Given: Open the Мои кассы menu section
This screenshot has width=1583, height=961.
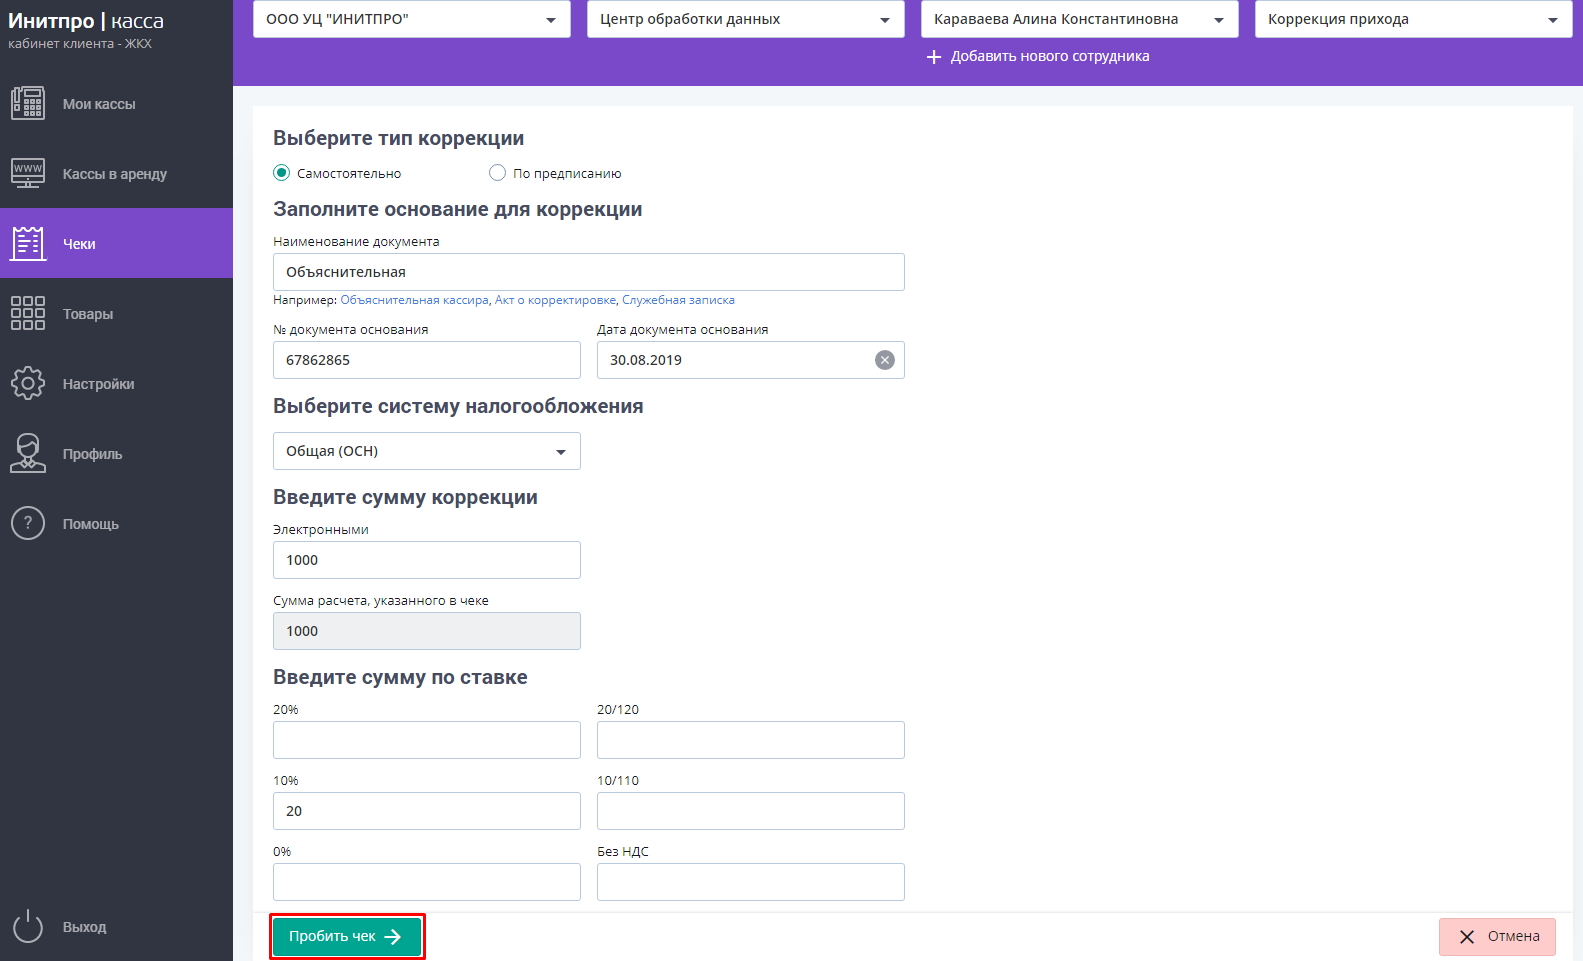Looking at the screenshot, I should click(116, 104).
